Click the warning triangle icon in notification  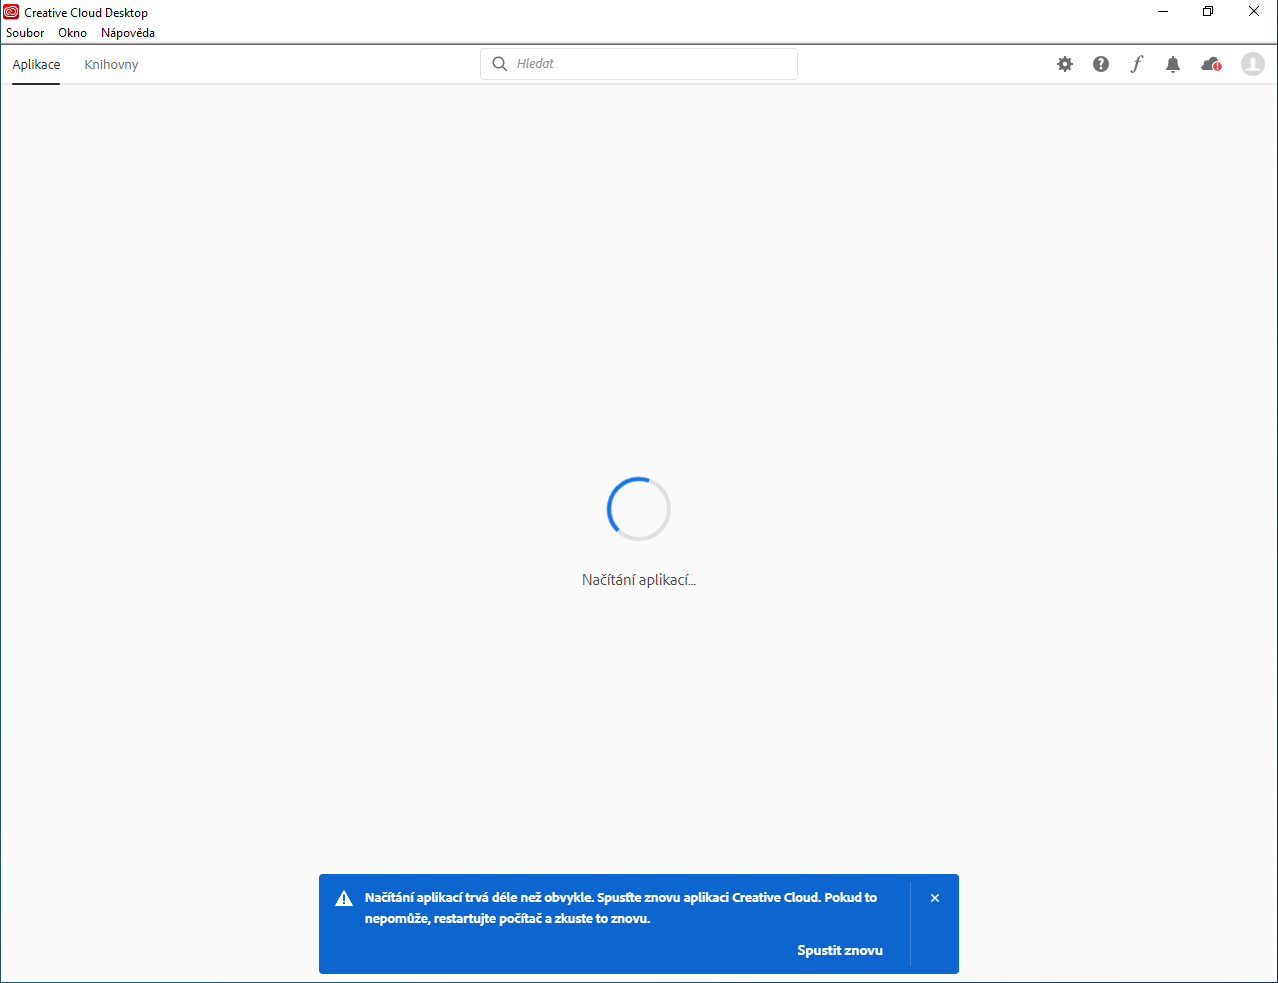(x=344, y=898)
